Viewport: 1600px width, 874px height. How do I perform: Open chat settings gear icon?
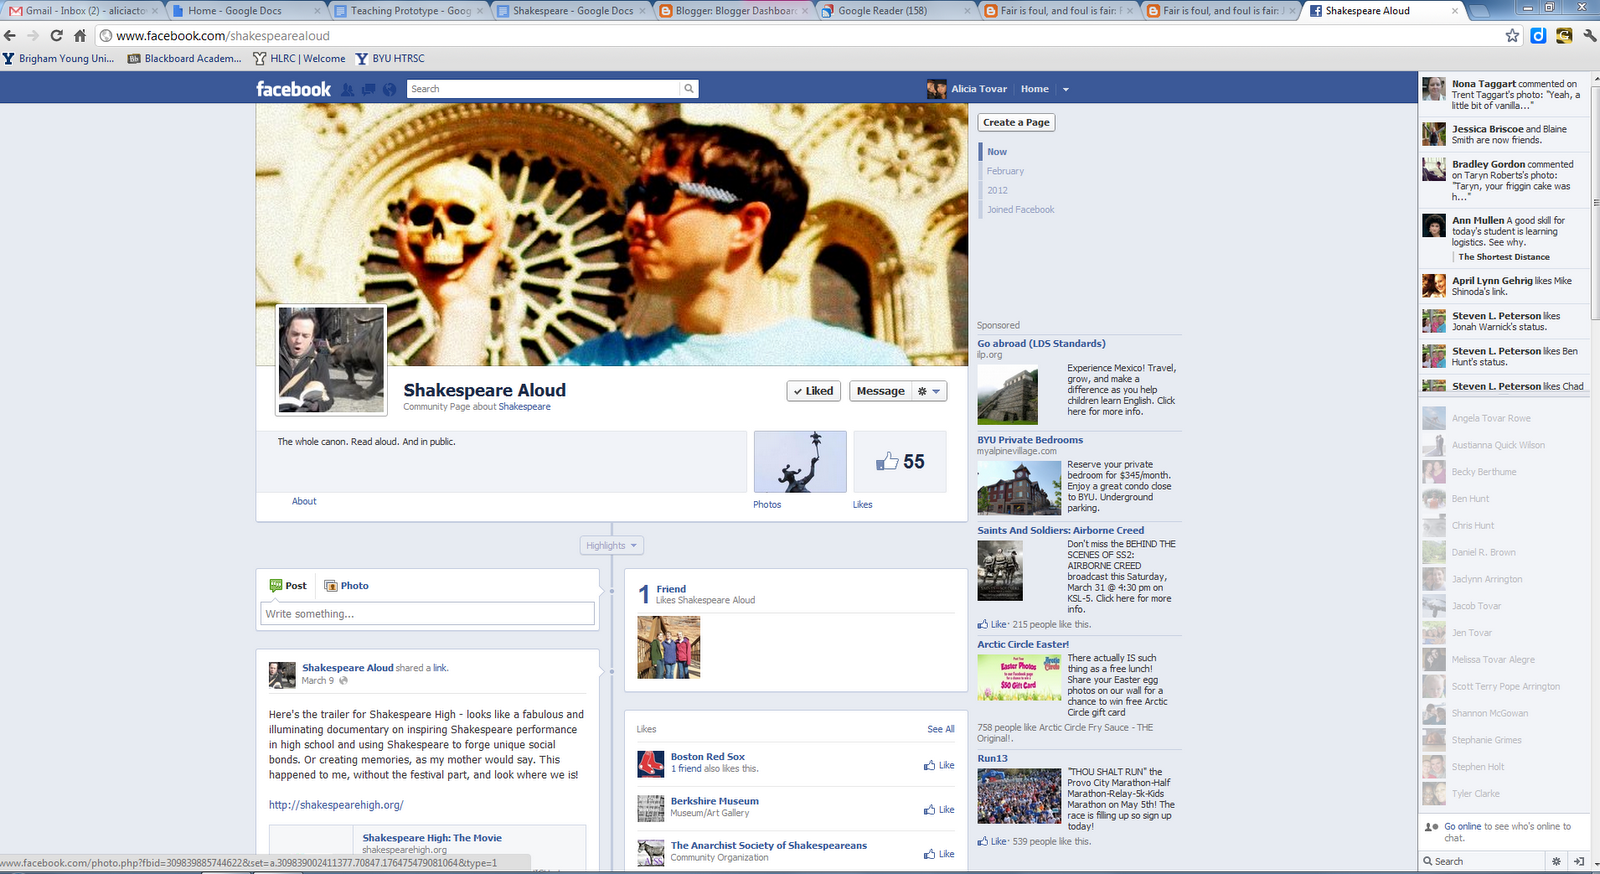1556,861
